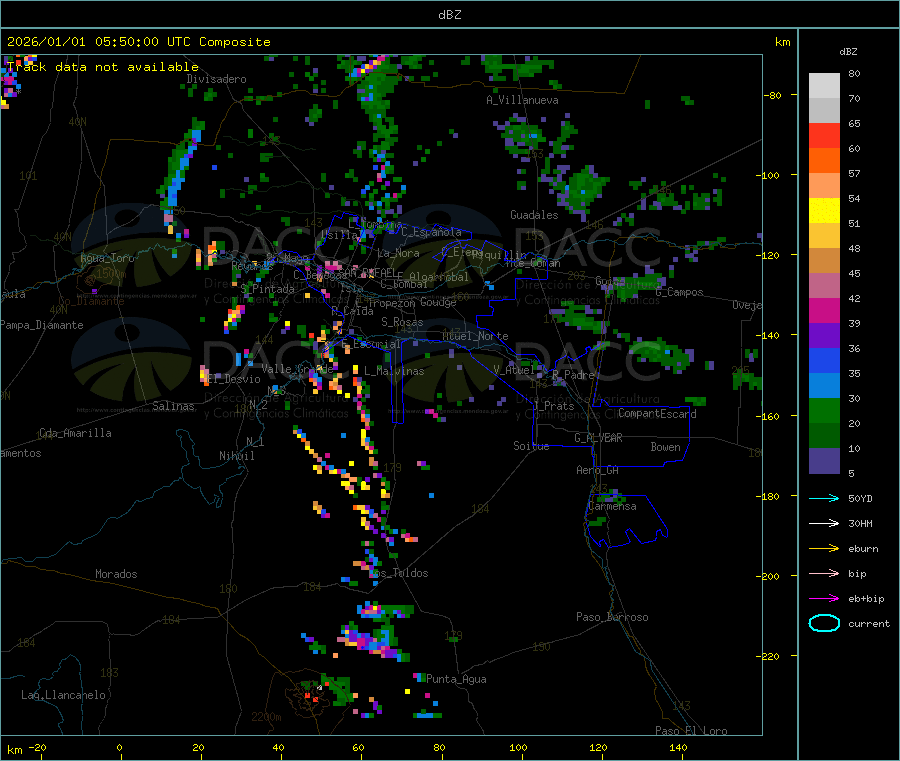Click the Atuel_Norte map label
Viewport: 900px width, 761px height.
(475, 336)
